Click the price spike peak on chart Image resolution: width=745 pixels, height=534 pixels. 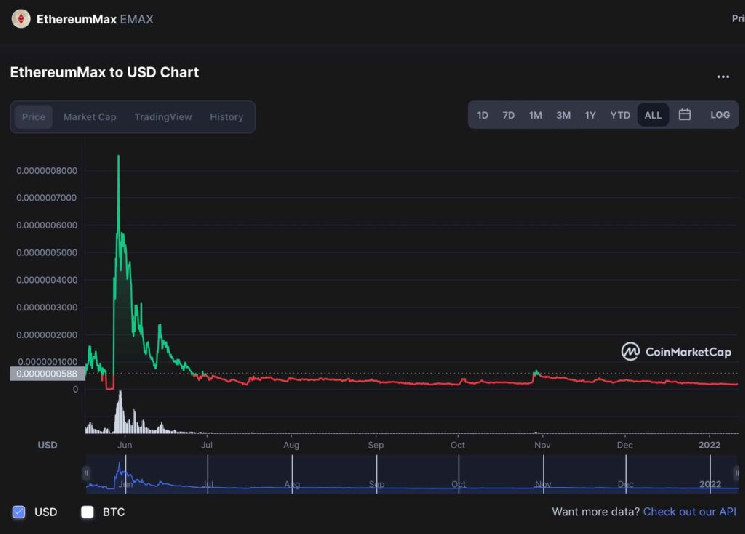pyautogui.click(x=118, y=156)
